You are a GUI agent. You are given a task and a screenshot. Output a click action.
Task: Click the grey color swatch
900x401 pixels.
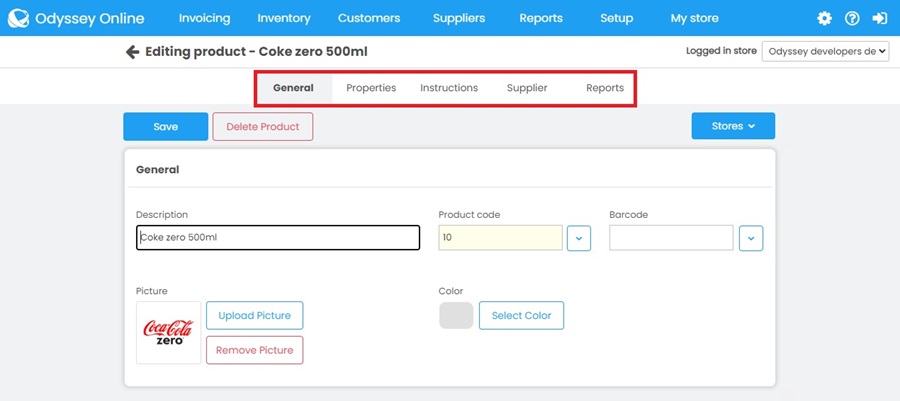(x=456, y=316)
